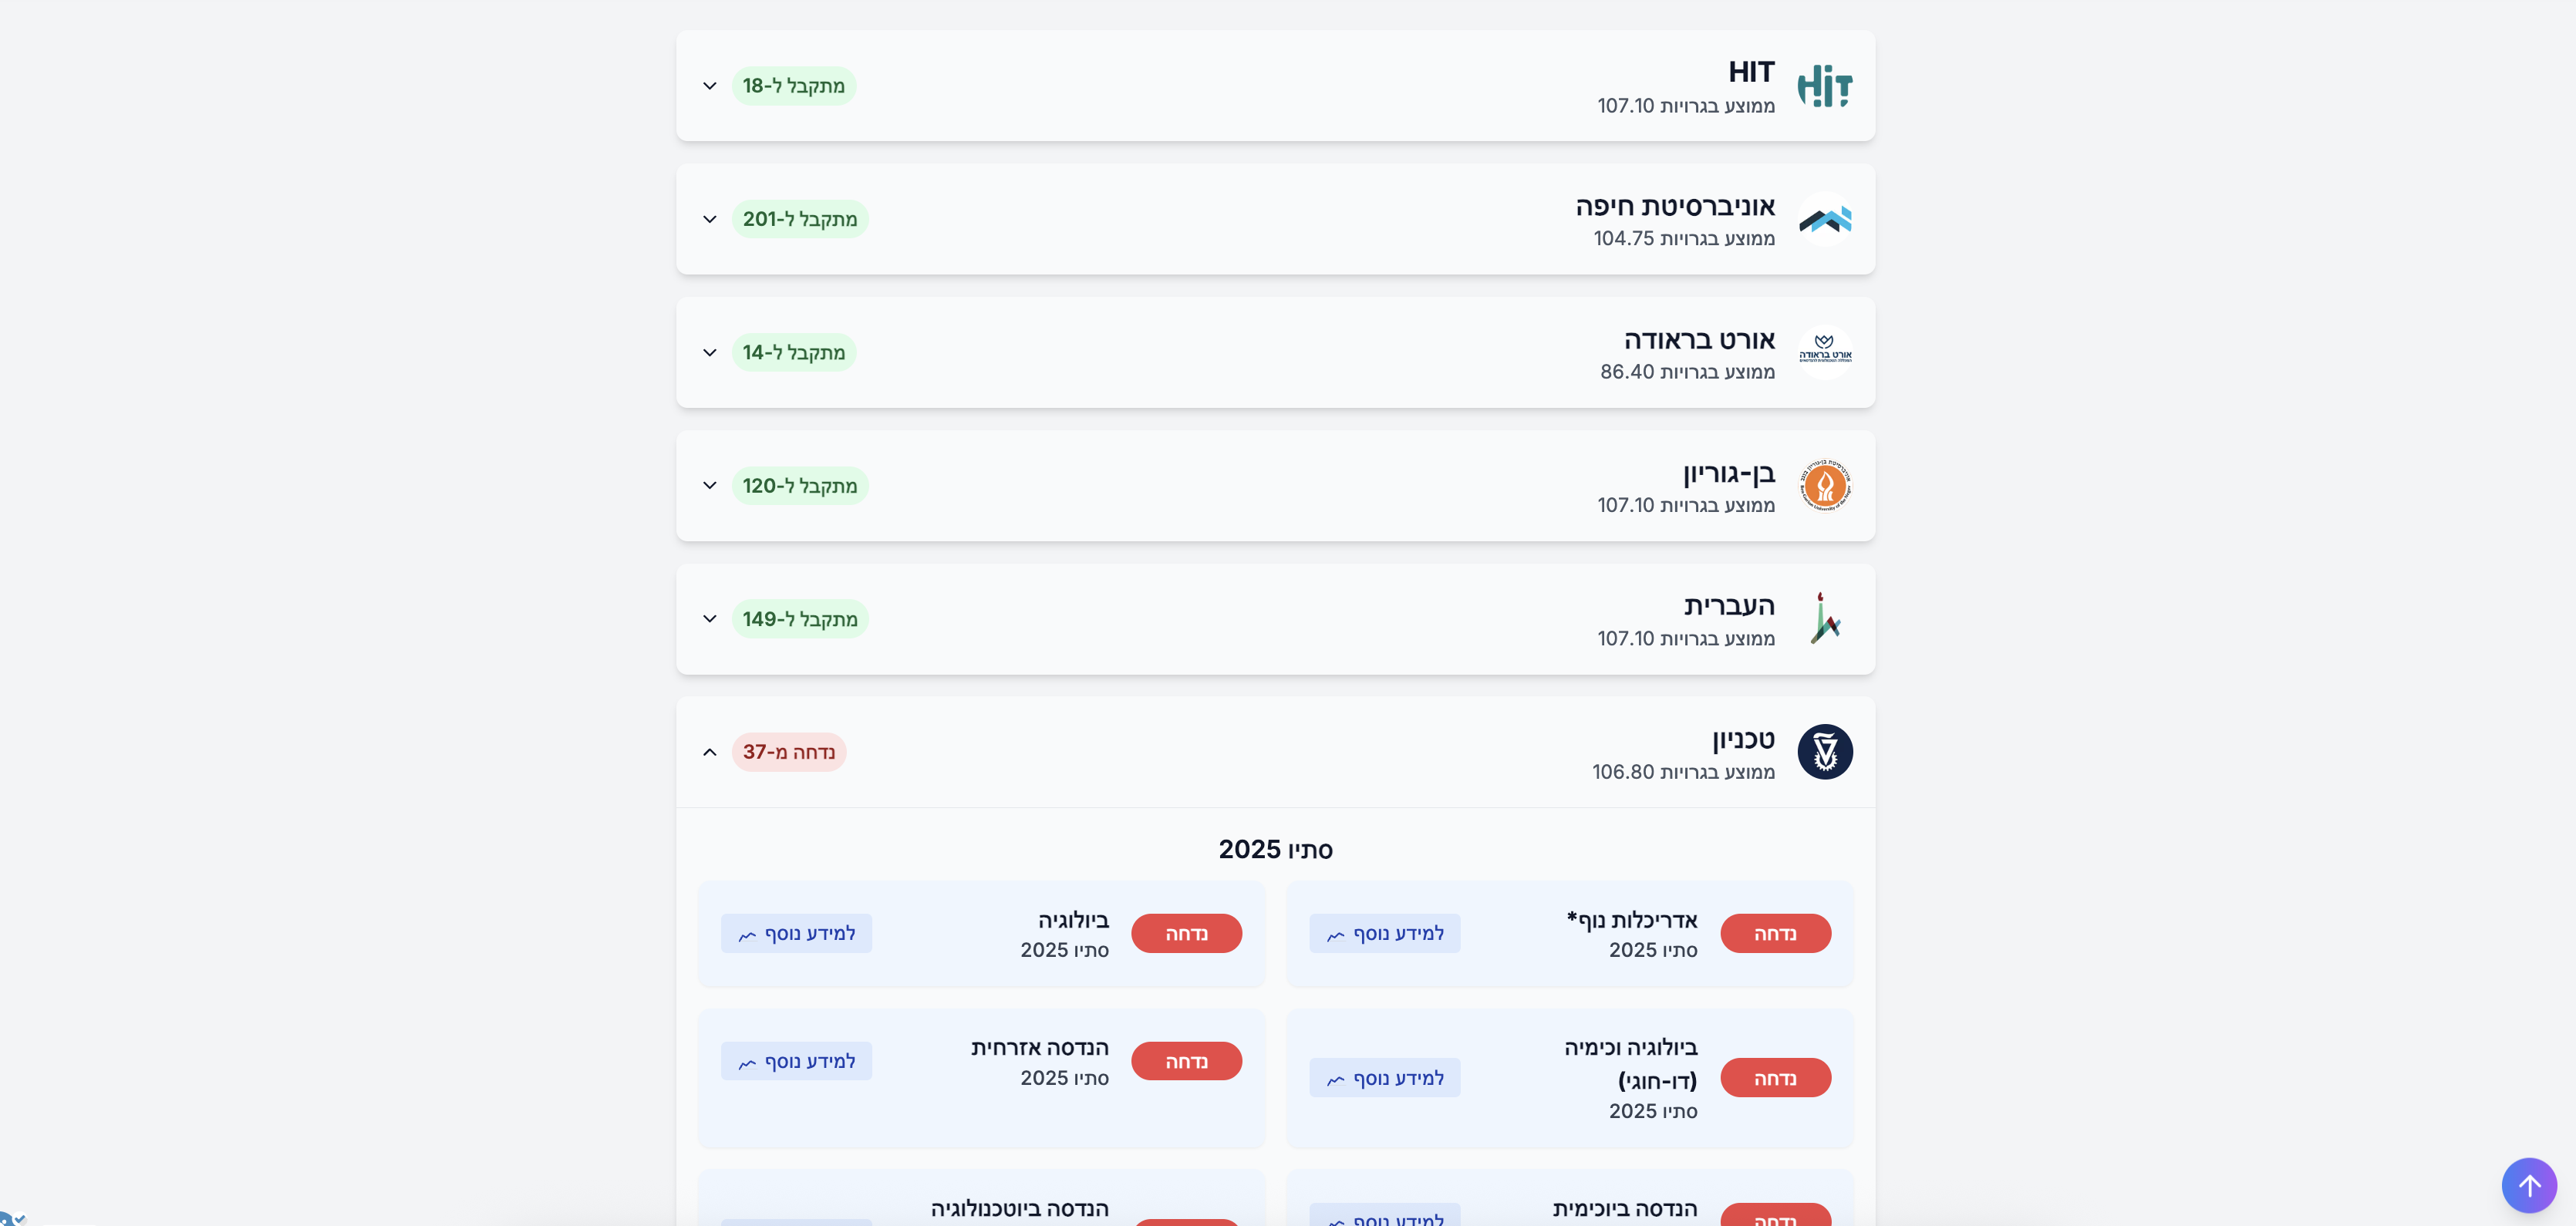Collapse the טכניון row chevron
The width and height of the screenshot is (2576, 1226).
(x=710, y=752)
